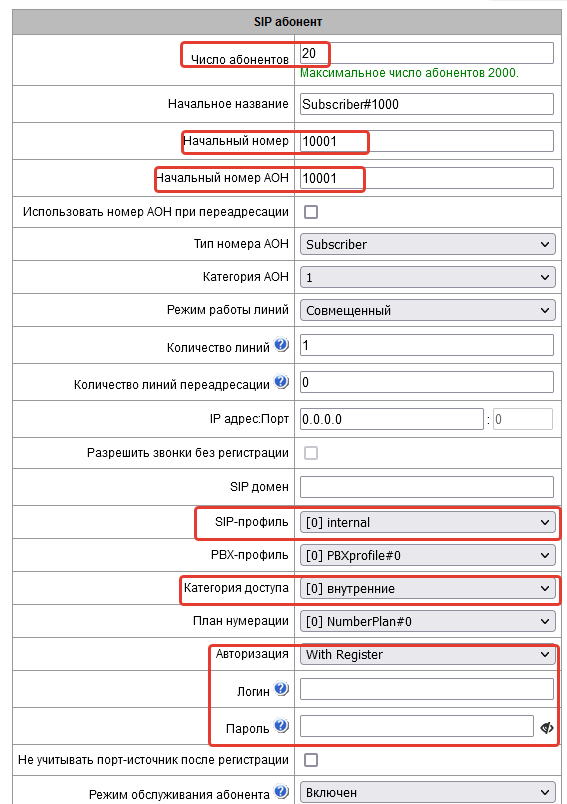The height and width of the screenshot is (804, 567).
Task: Click the SIP домен text field
Action: 427,487
